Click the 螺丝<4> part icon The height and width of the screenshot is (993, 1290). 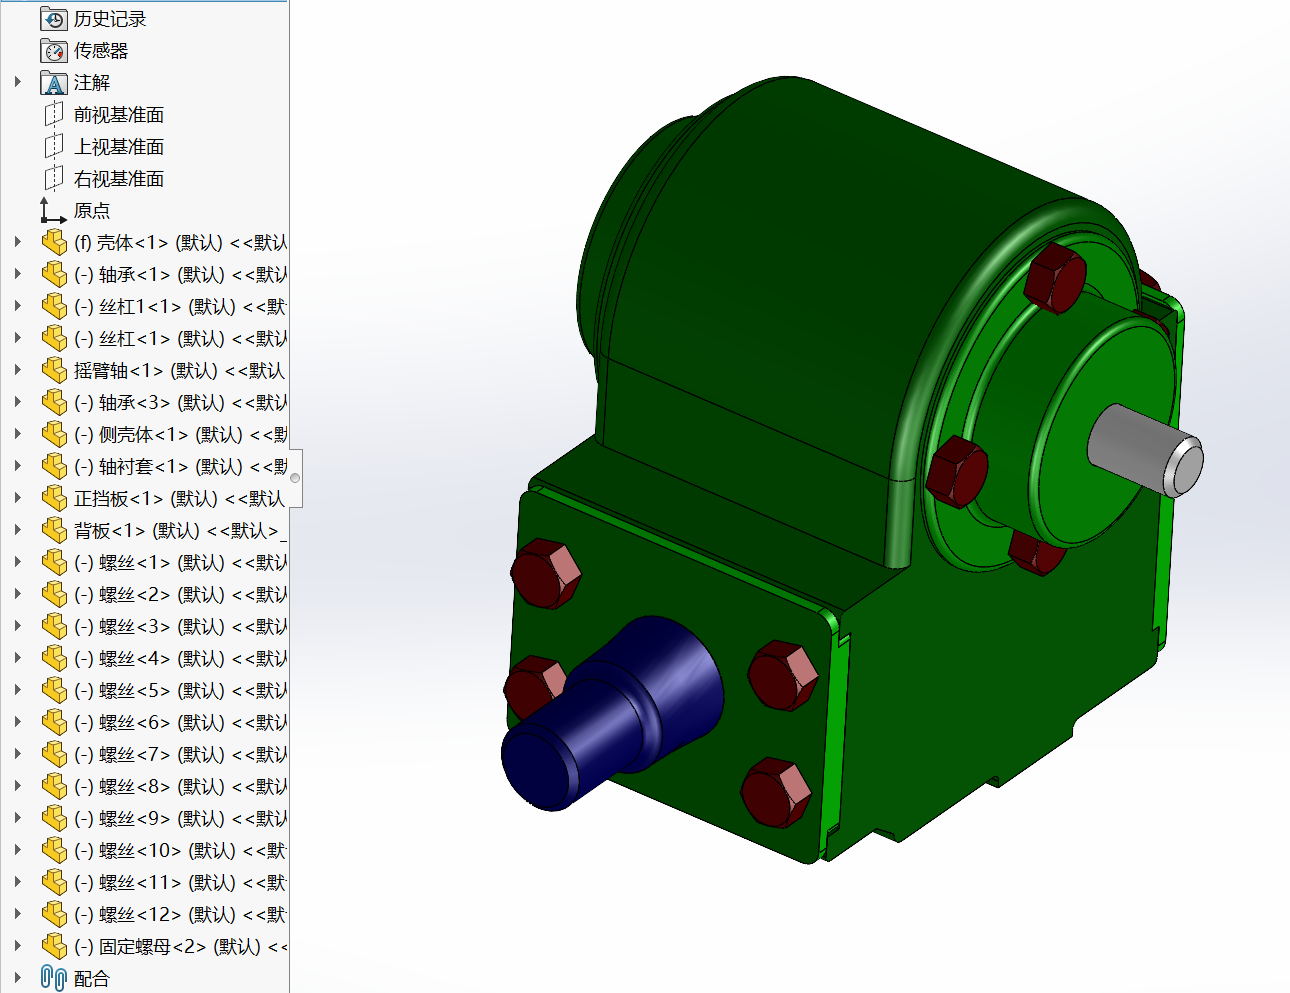54,659
